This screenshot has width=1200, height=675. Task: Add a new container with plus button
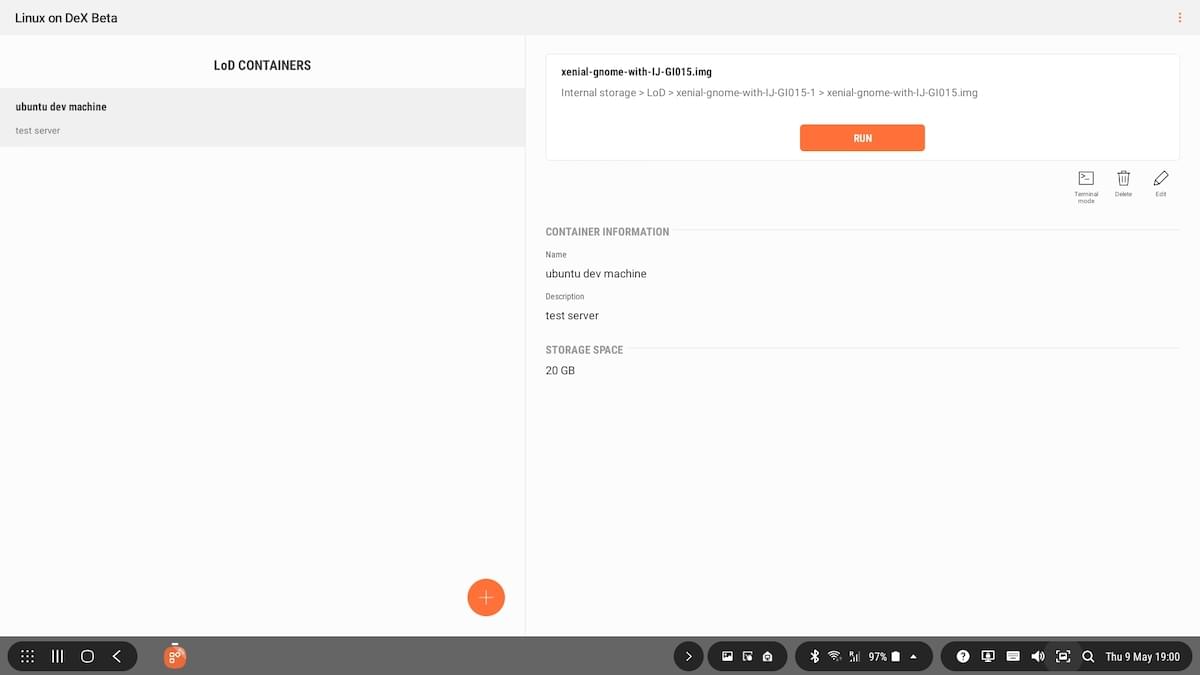pos(486,597)
